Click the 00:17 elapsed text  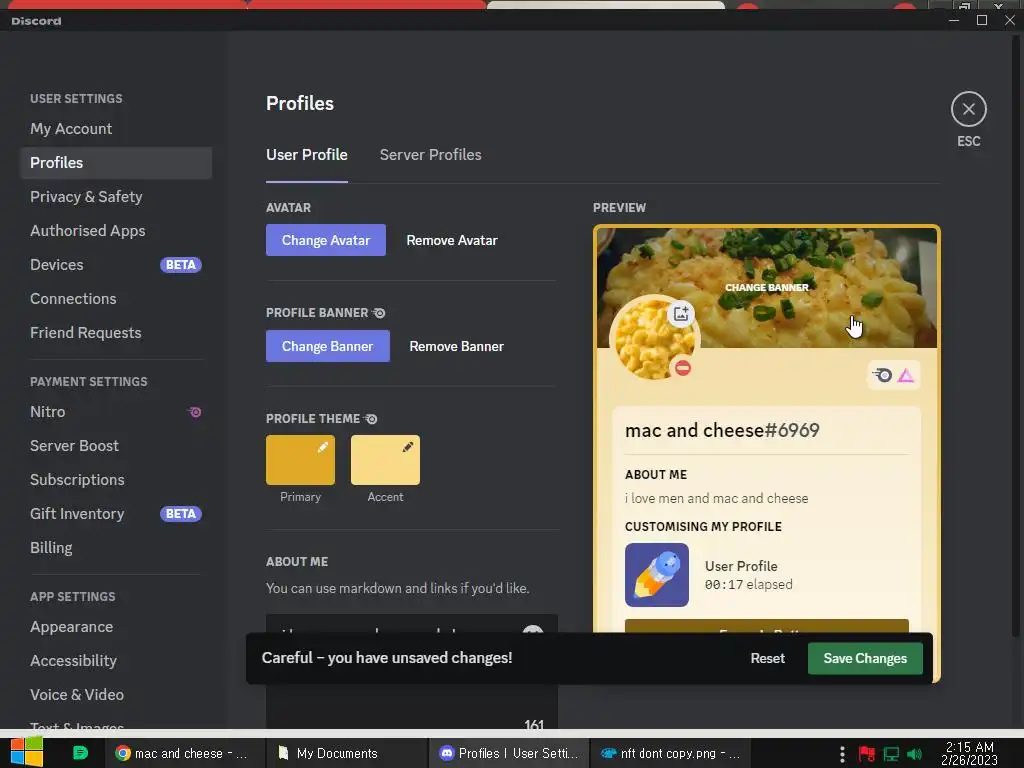(748, 584)
